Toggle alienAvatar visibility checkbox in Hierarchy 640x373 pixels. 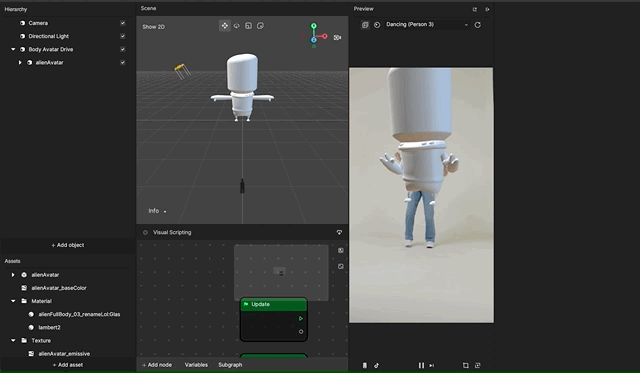pos(122,62)
